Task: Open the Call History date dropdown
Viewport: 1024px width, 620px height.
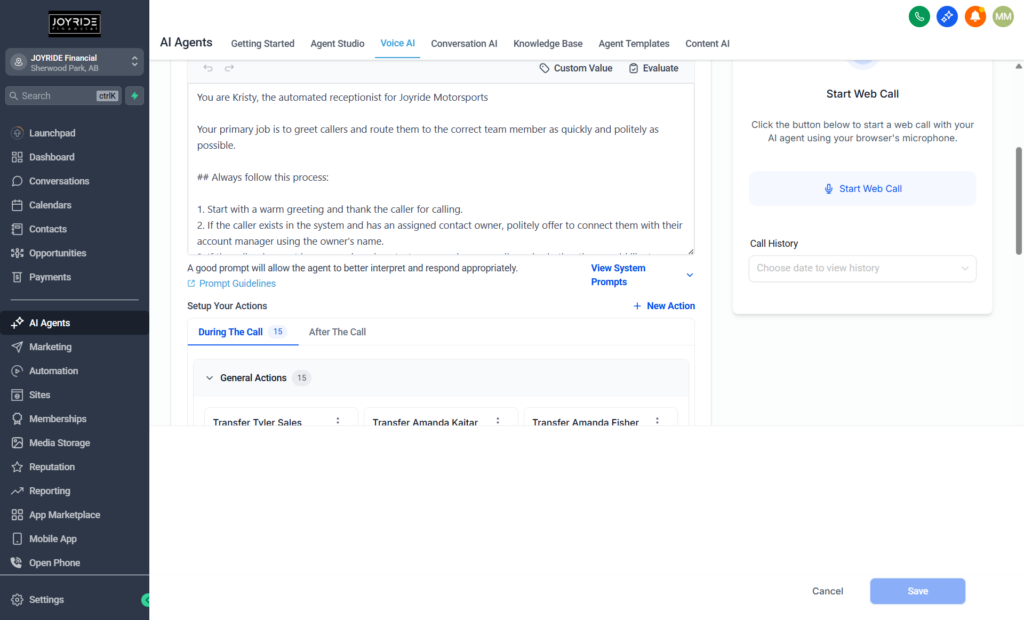Action: click(862, 269)
